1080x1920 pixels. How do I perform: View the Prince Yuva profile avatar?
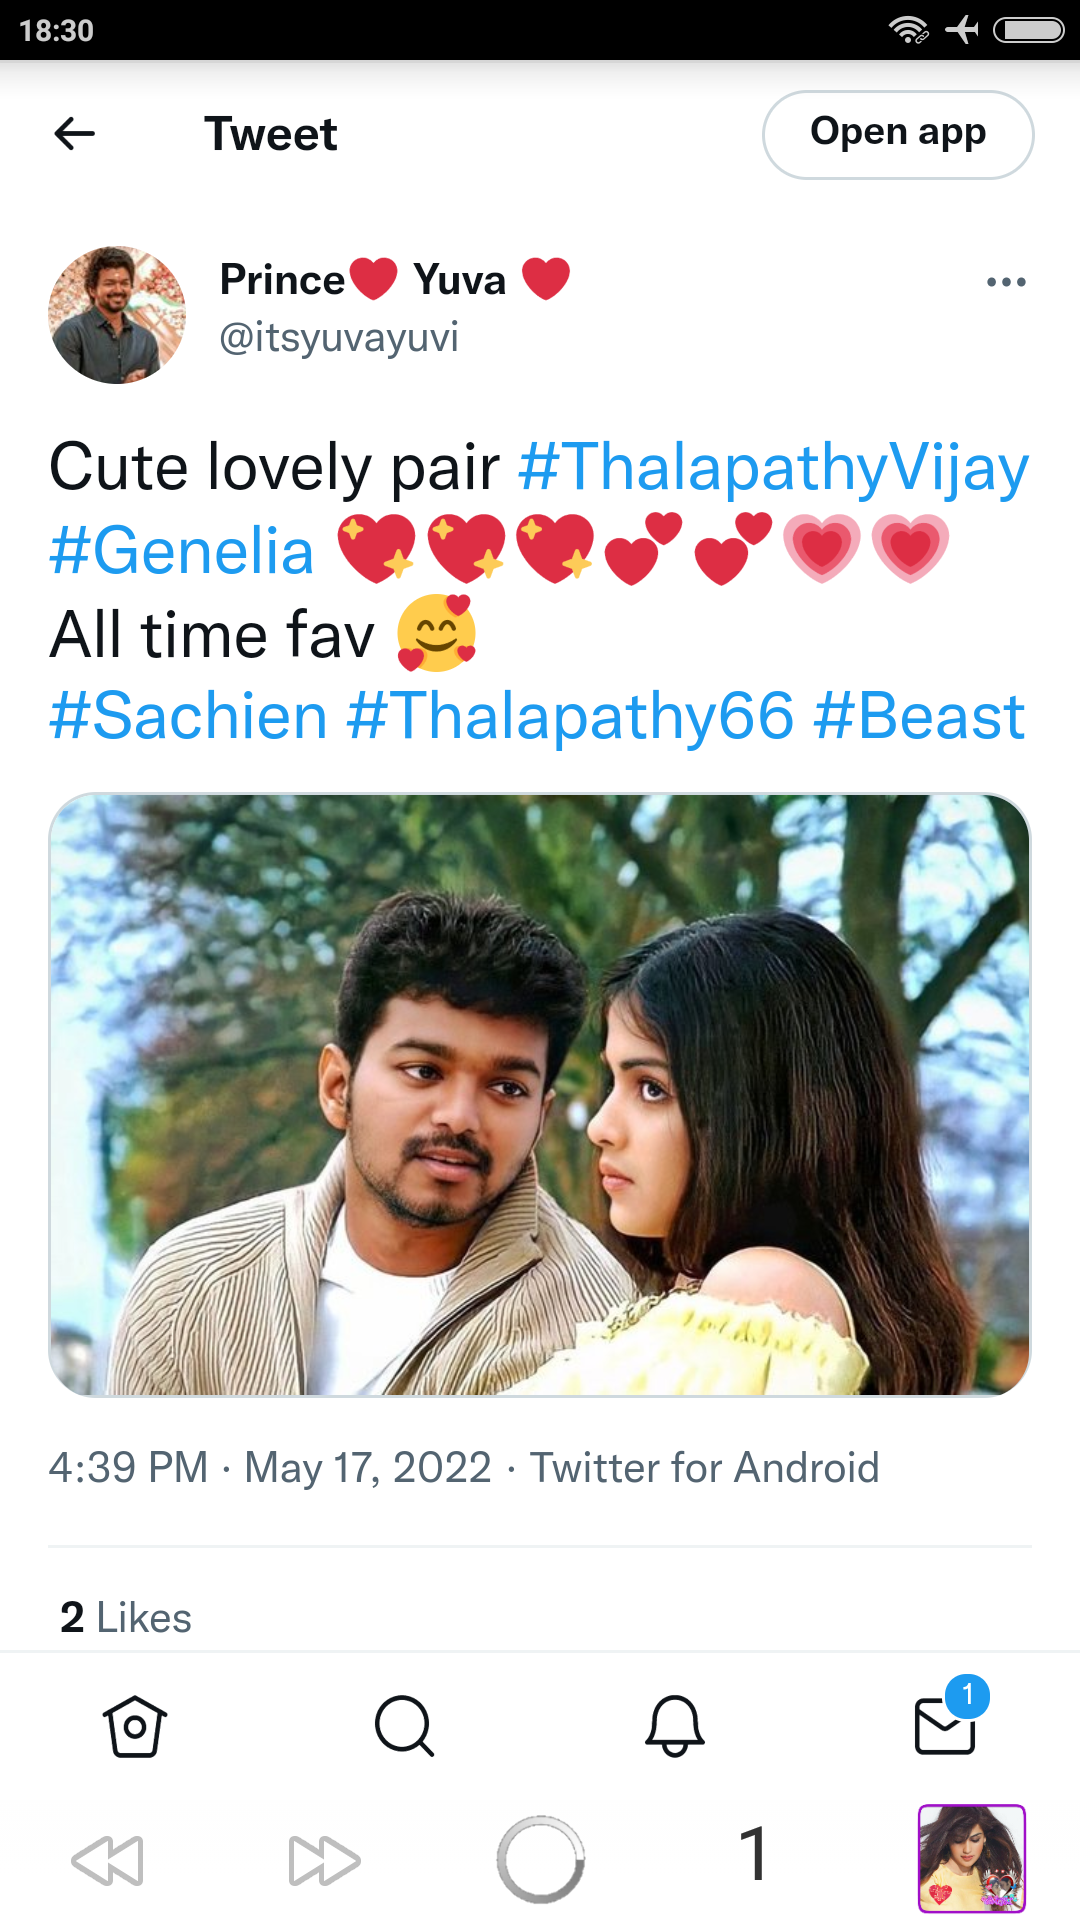(117, 315)
